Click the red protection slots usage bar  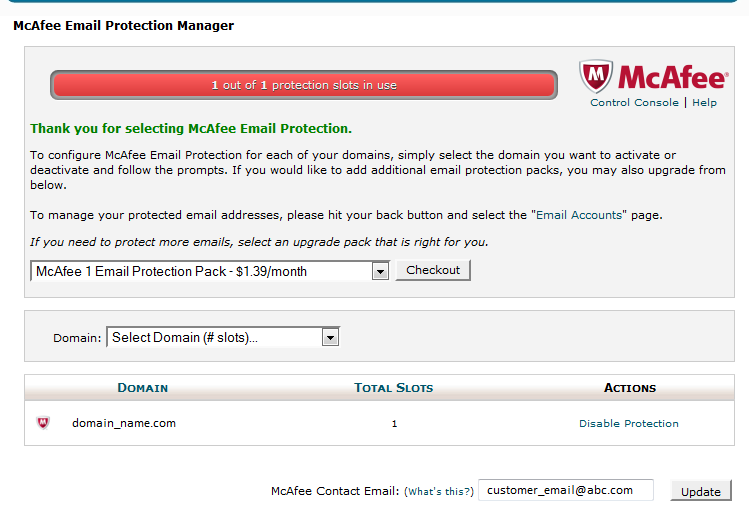(303, 85)
